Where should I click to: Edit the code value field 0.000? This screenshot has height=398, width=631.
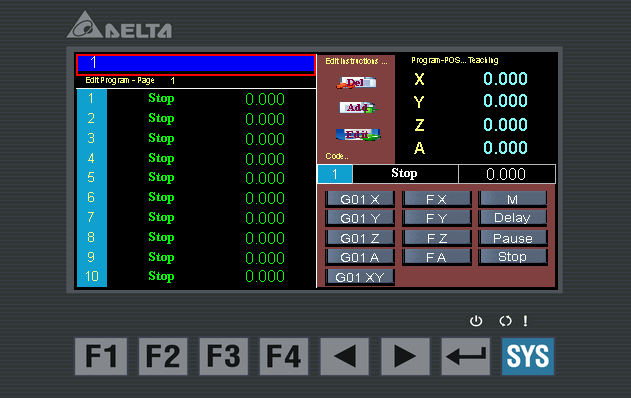coord(507,174)
